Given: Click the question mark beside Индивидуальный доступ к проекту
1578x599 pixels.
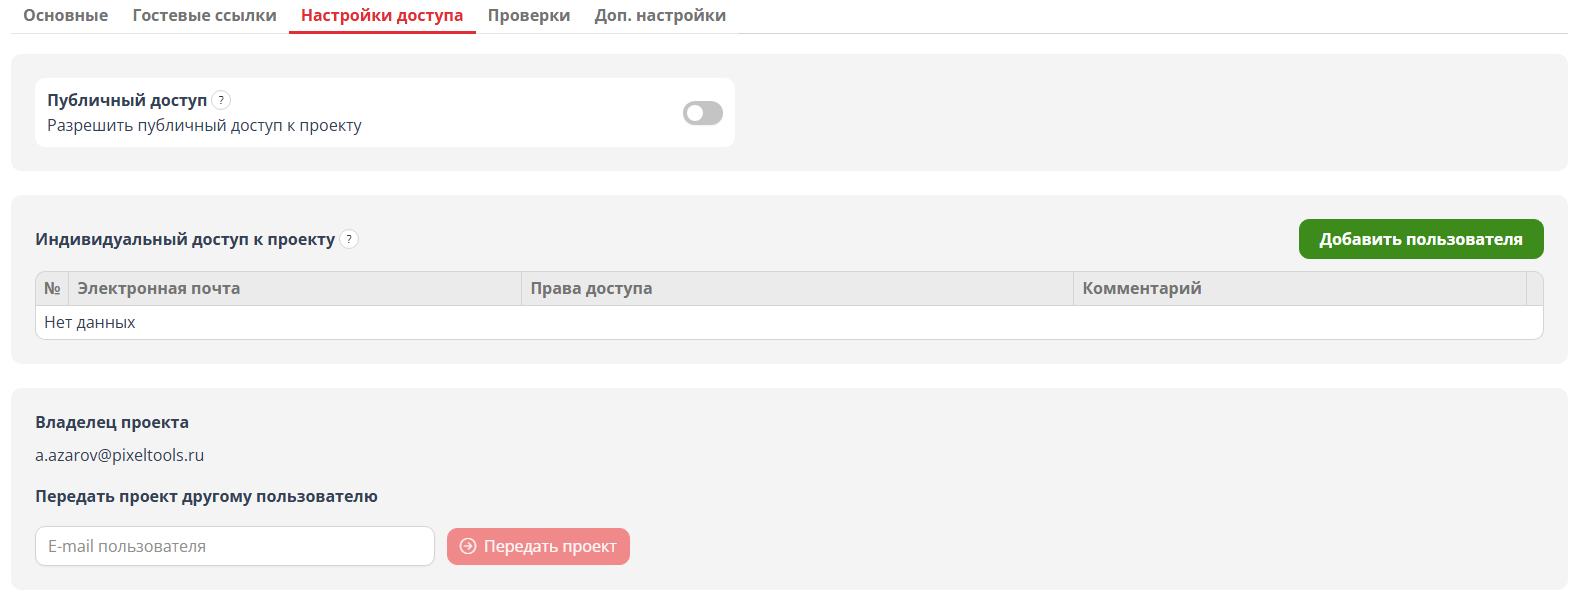Looking at the screenshot, I should [349, 239].
